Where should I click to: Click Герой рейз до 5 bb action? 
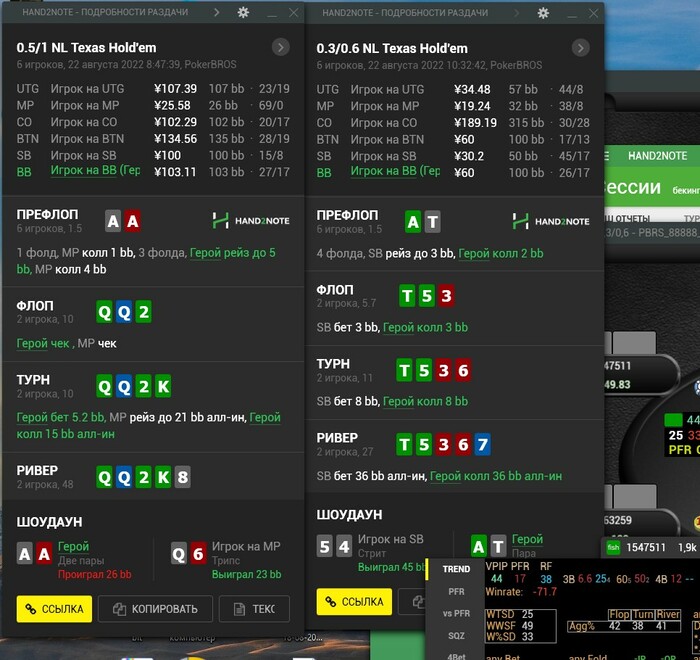[x=233, y=253]
